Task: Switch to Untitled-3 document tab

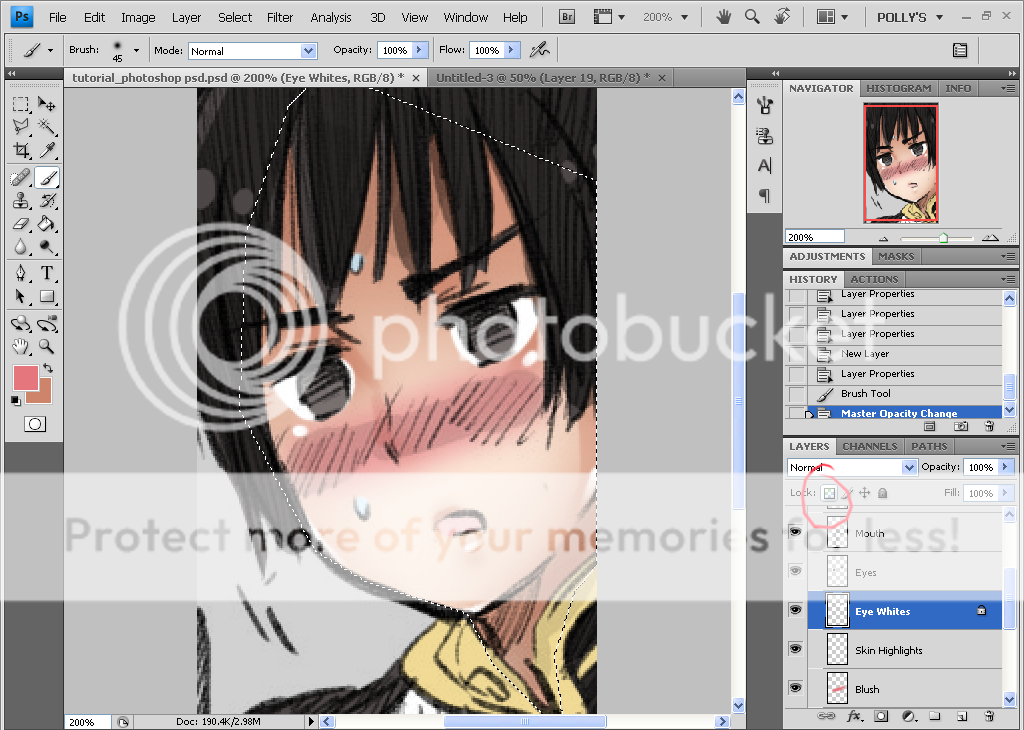Action: [x=542, y=77]
